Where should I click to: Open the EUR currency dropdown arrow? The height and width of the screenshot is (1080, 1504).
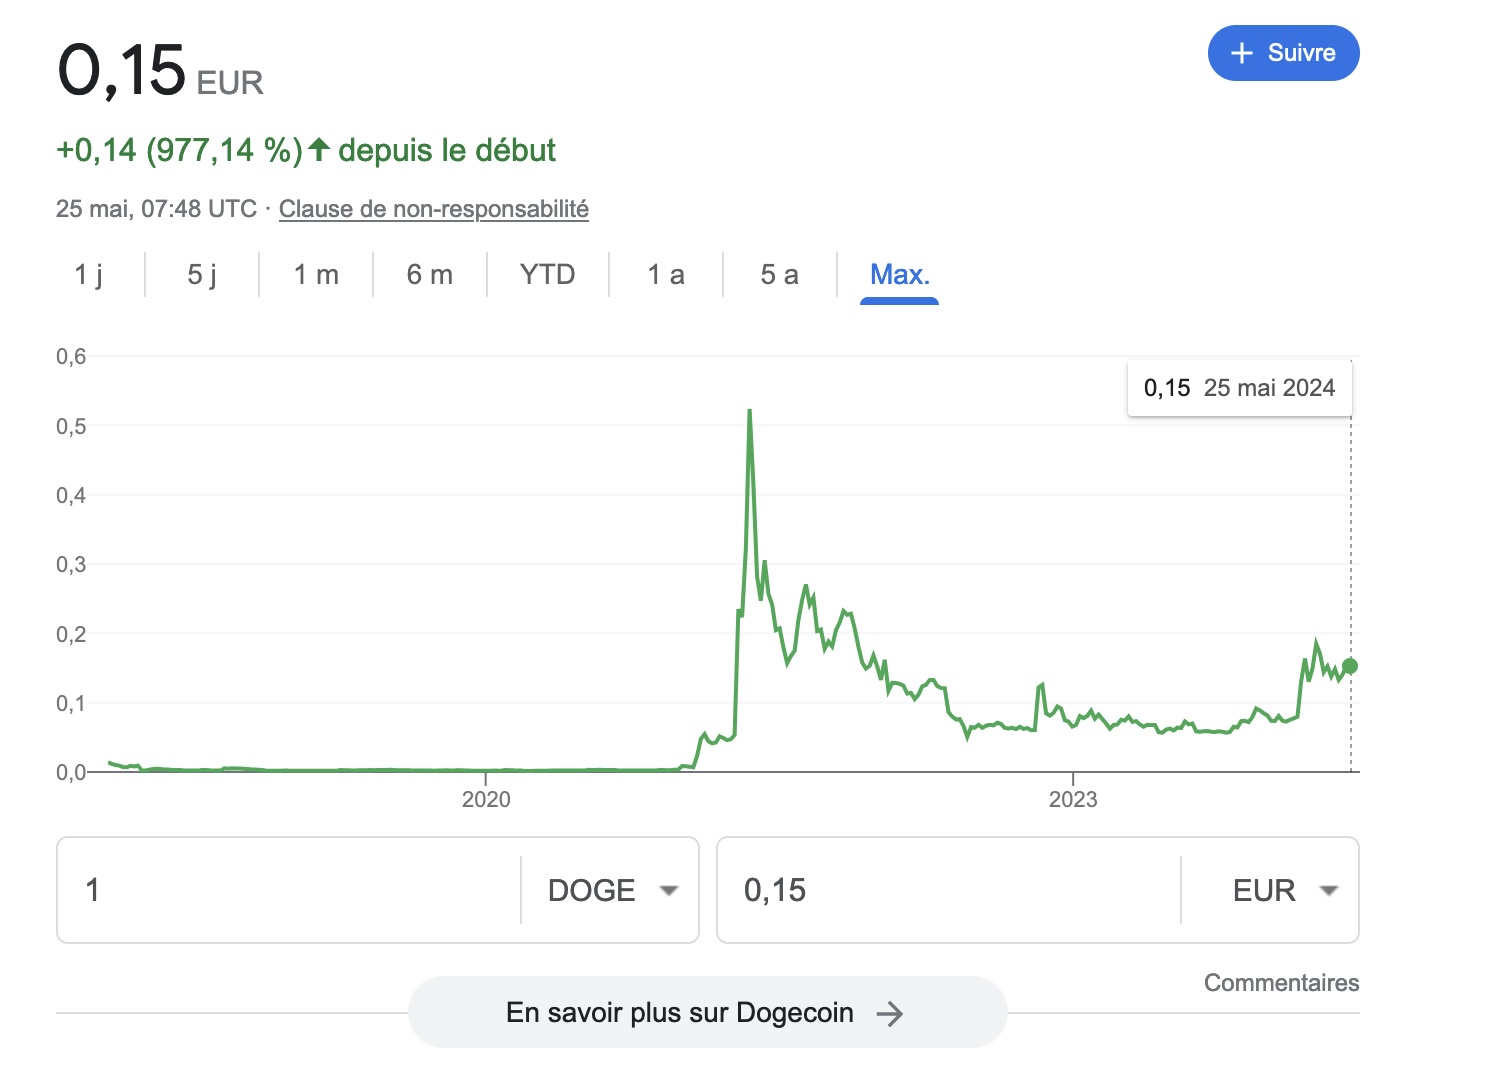click(1329, 890)
